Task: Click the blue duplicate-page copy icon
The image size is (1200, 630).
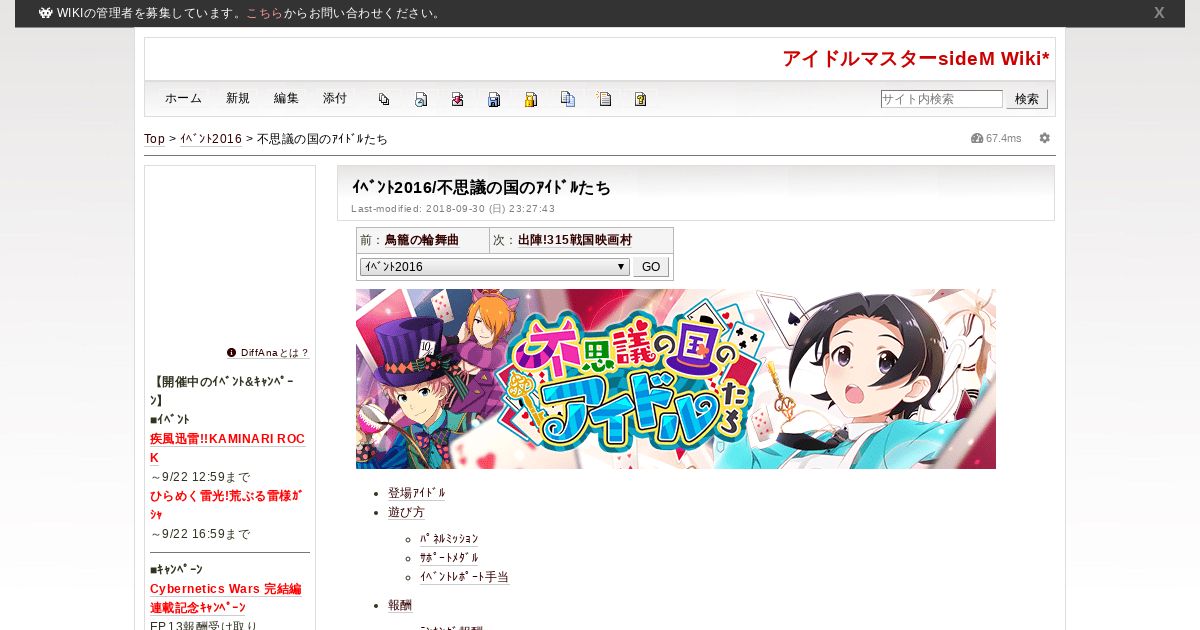Action: pyautogui.click(x=568, y=99)
